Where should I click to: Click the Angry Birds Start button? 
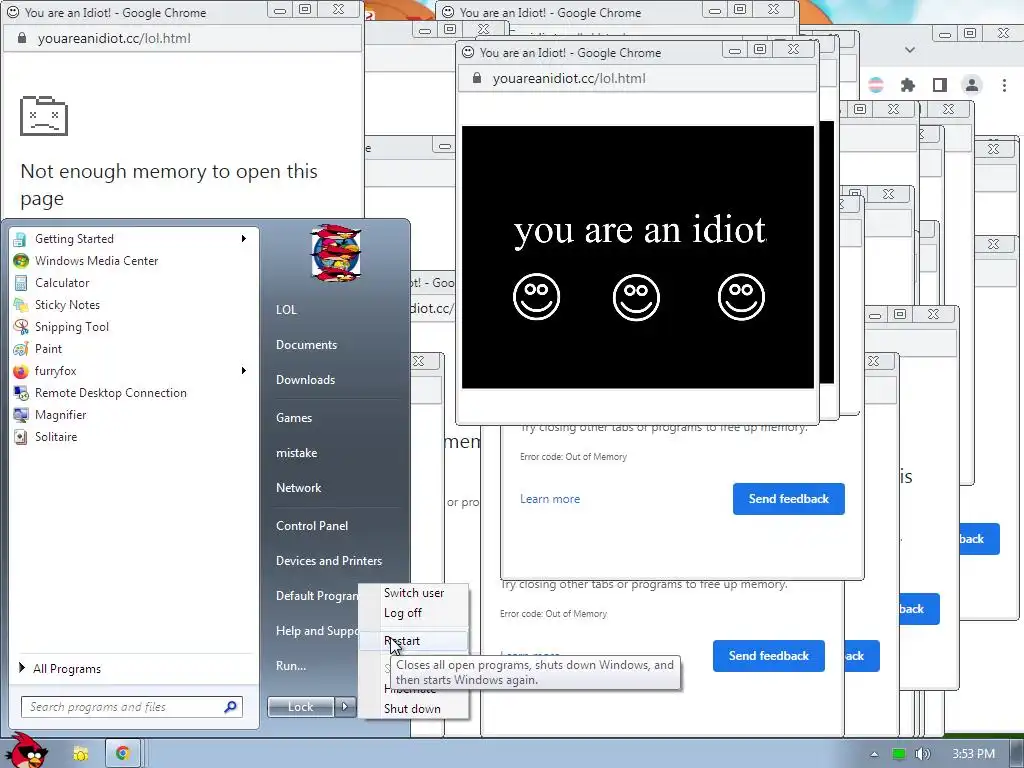(27, 750)
